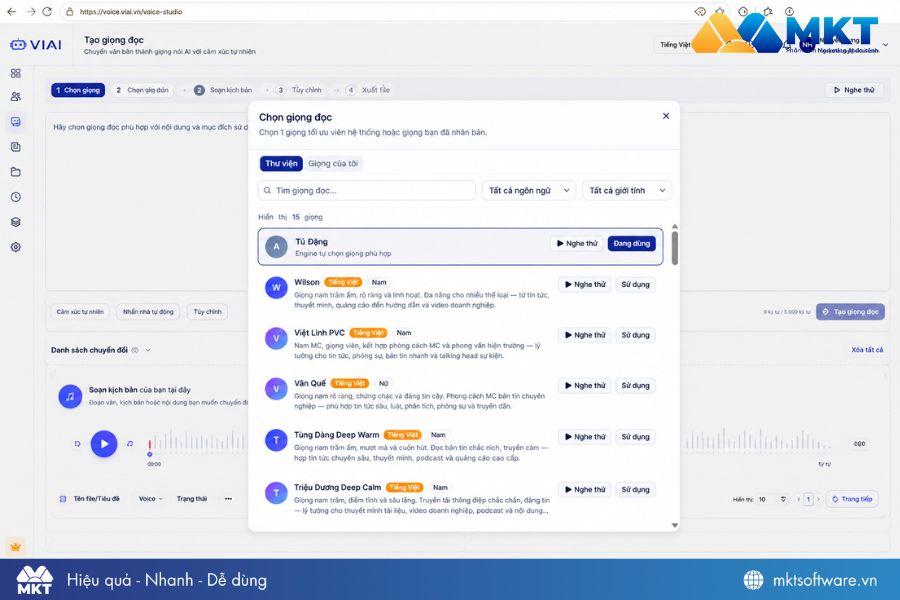900x600 pixels.
Task: Open the Tất cả ngôn ngữ dropdown
Action: click(x=529, y=191)
